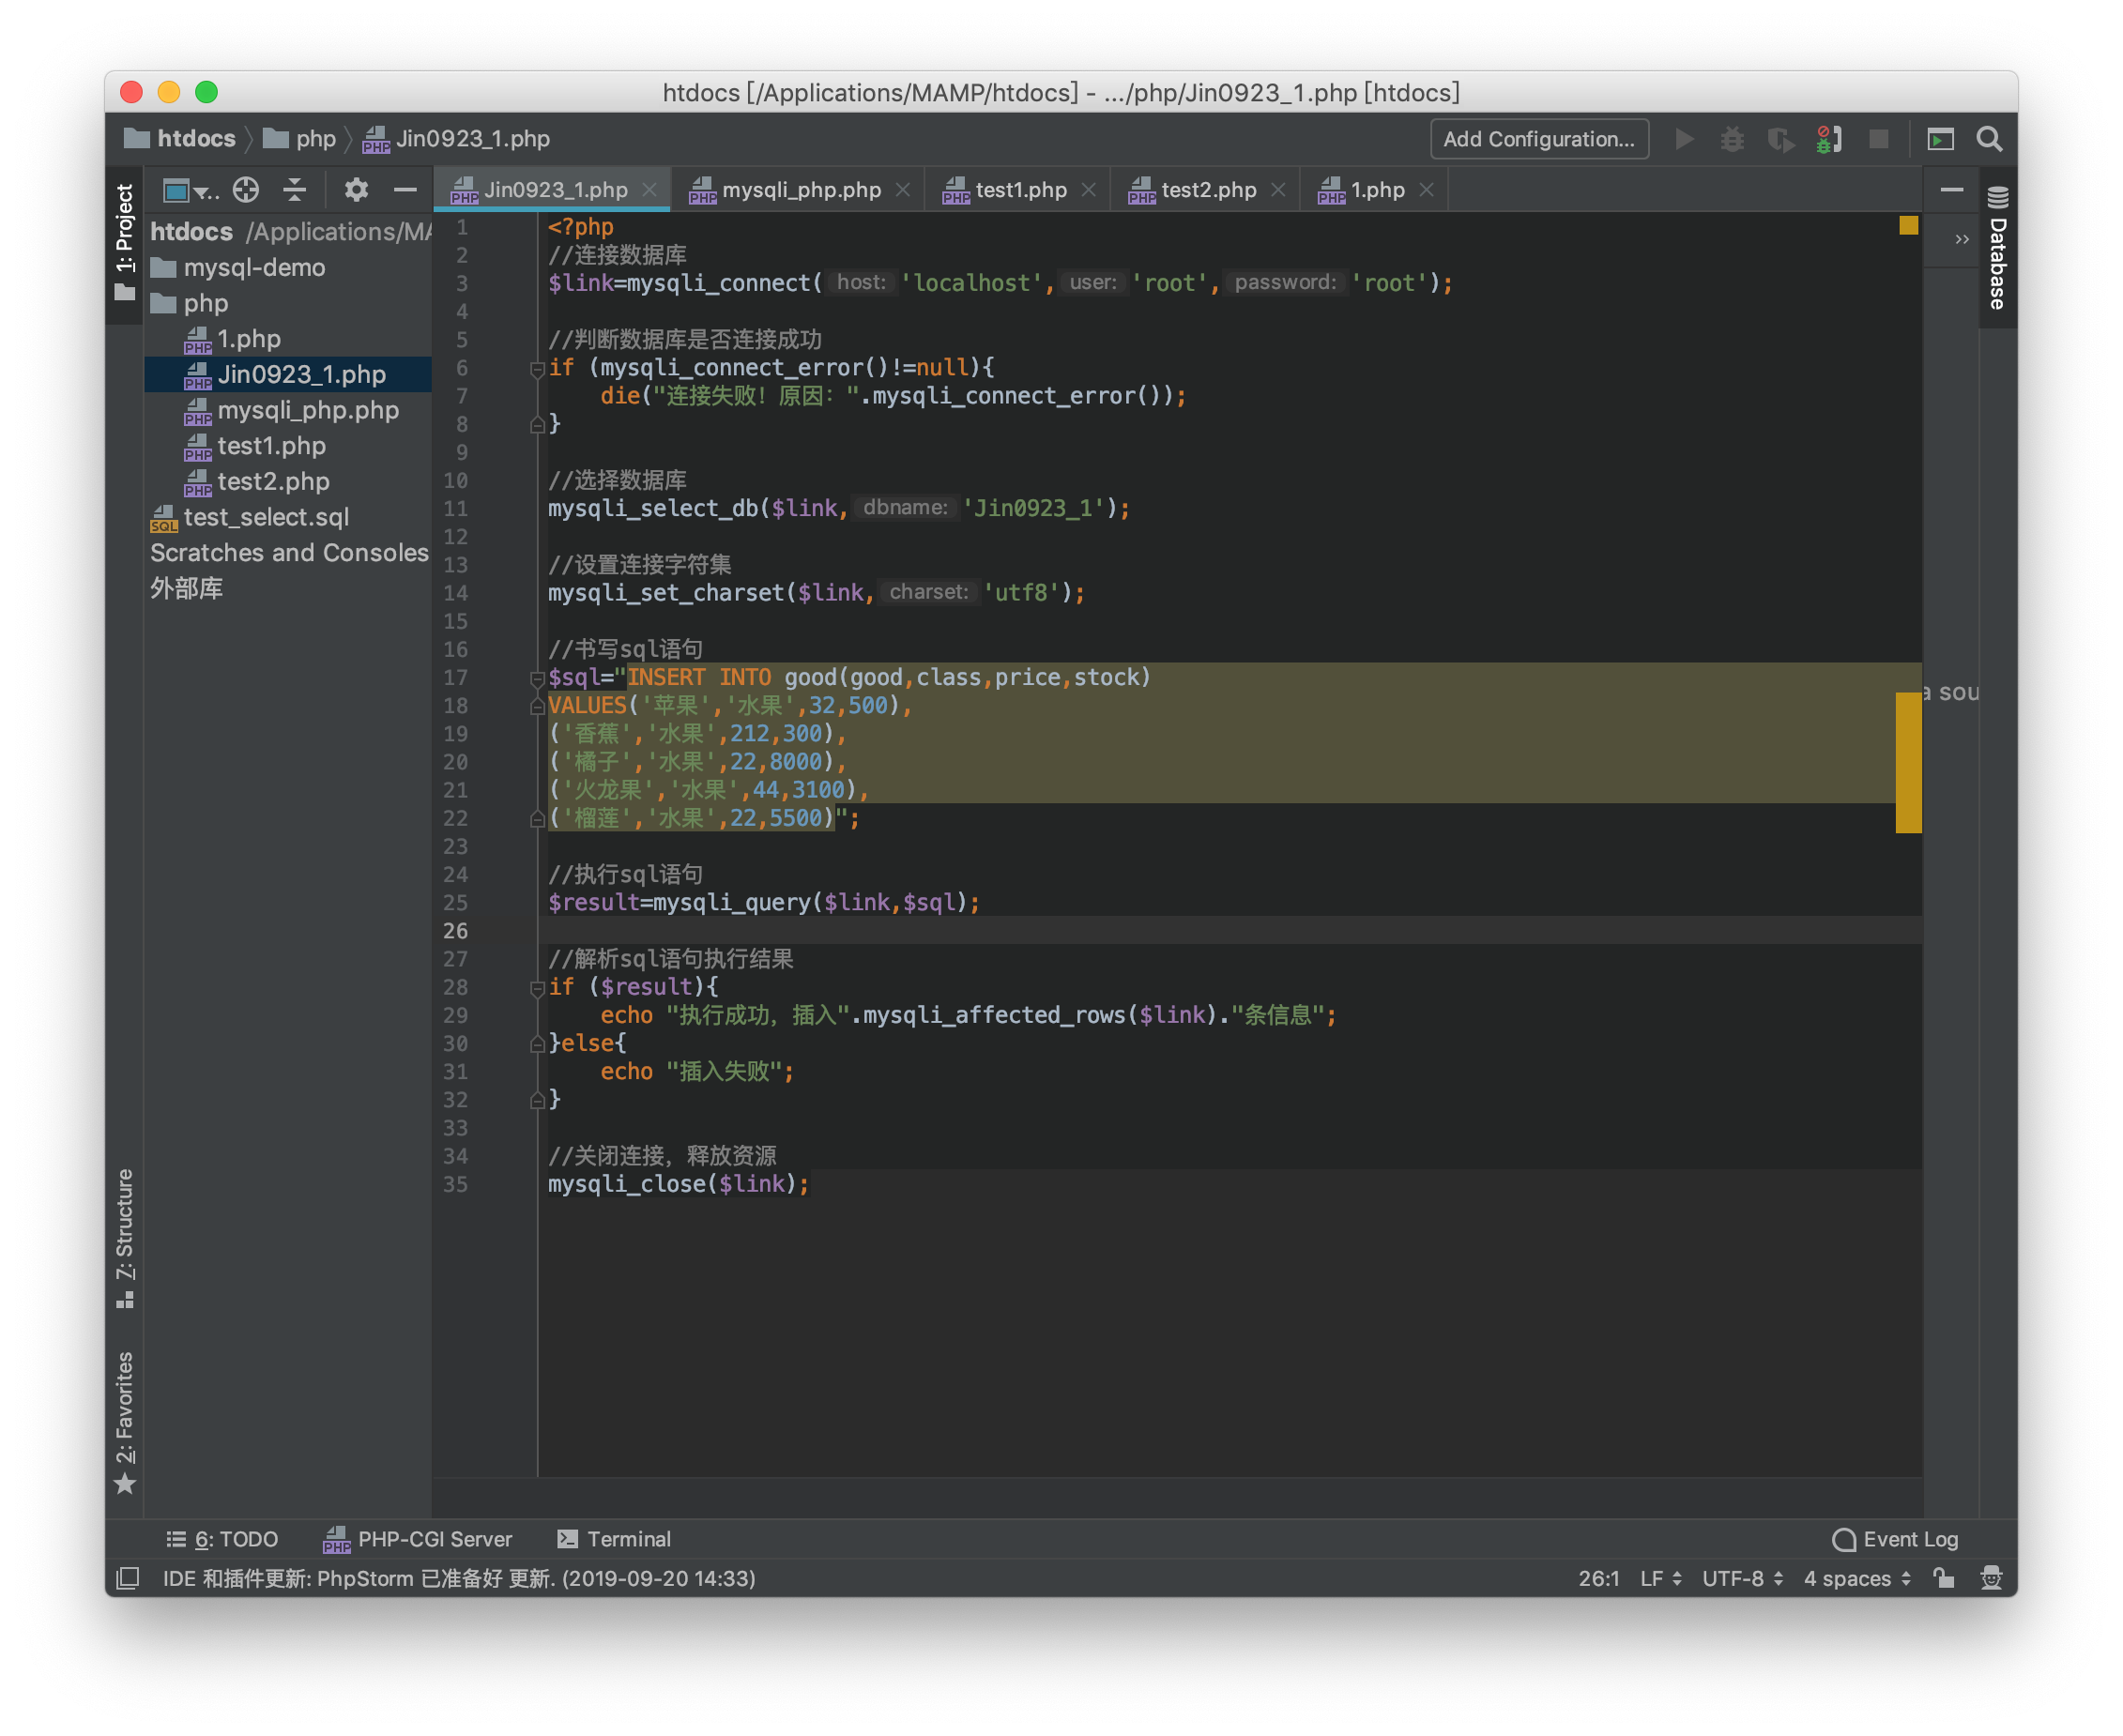Select 外部库 external libraries node
The width and height of the screenshot is (2123, 1736).
pos(288,588)
